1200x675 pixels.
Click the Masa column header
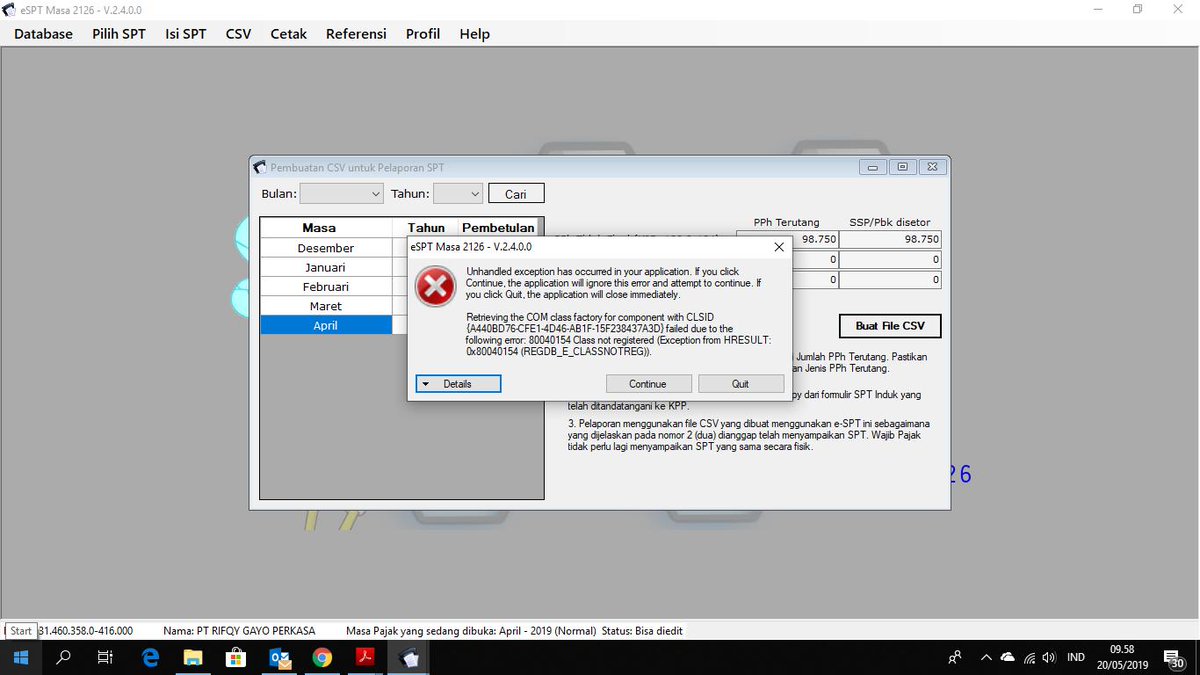point(319,228)
